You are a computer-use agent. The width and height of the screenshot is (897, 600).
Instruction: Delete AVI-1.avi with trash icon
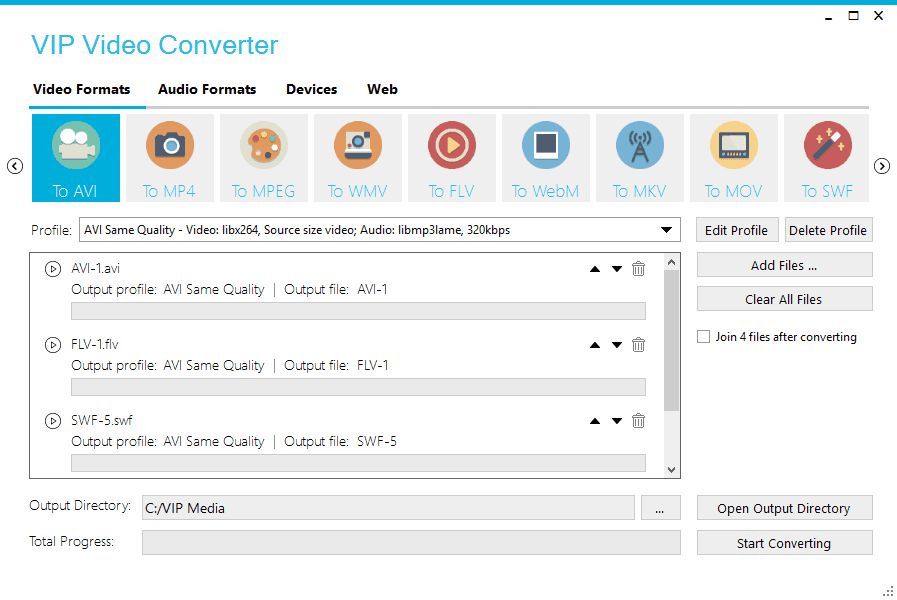click(638, 268)
